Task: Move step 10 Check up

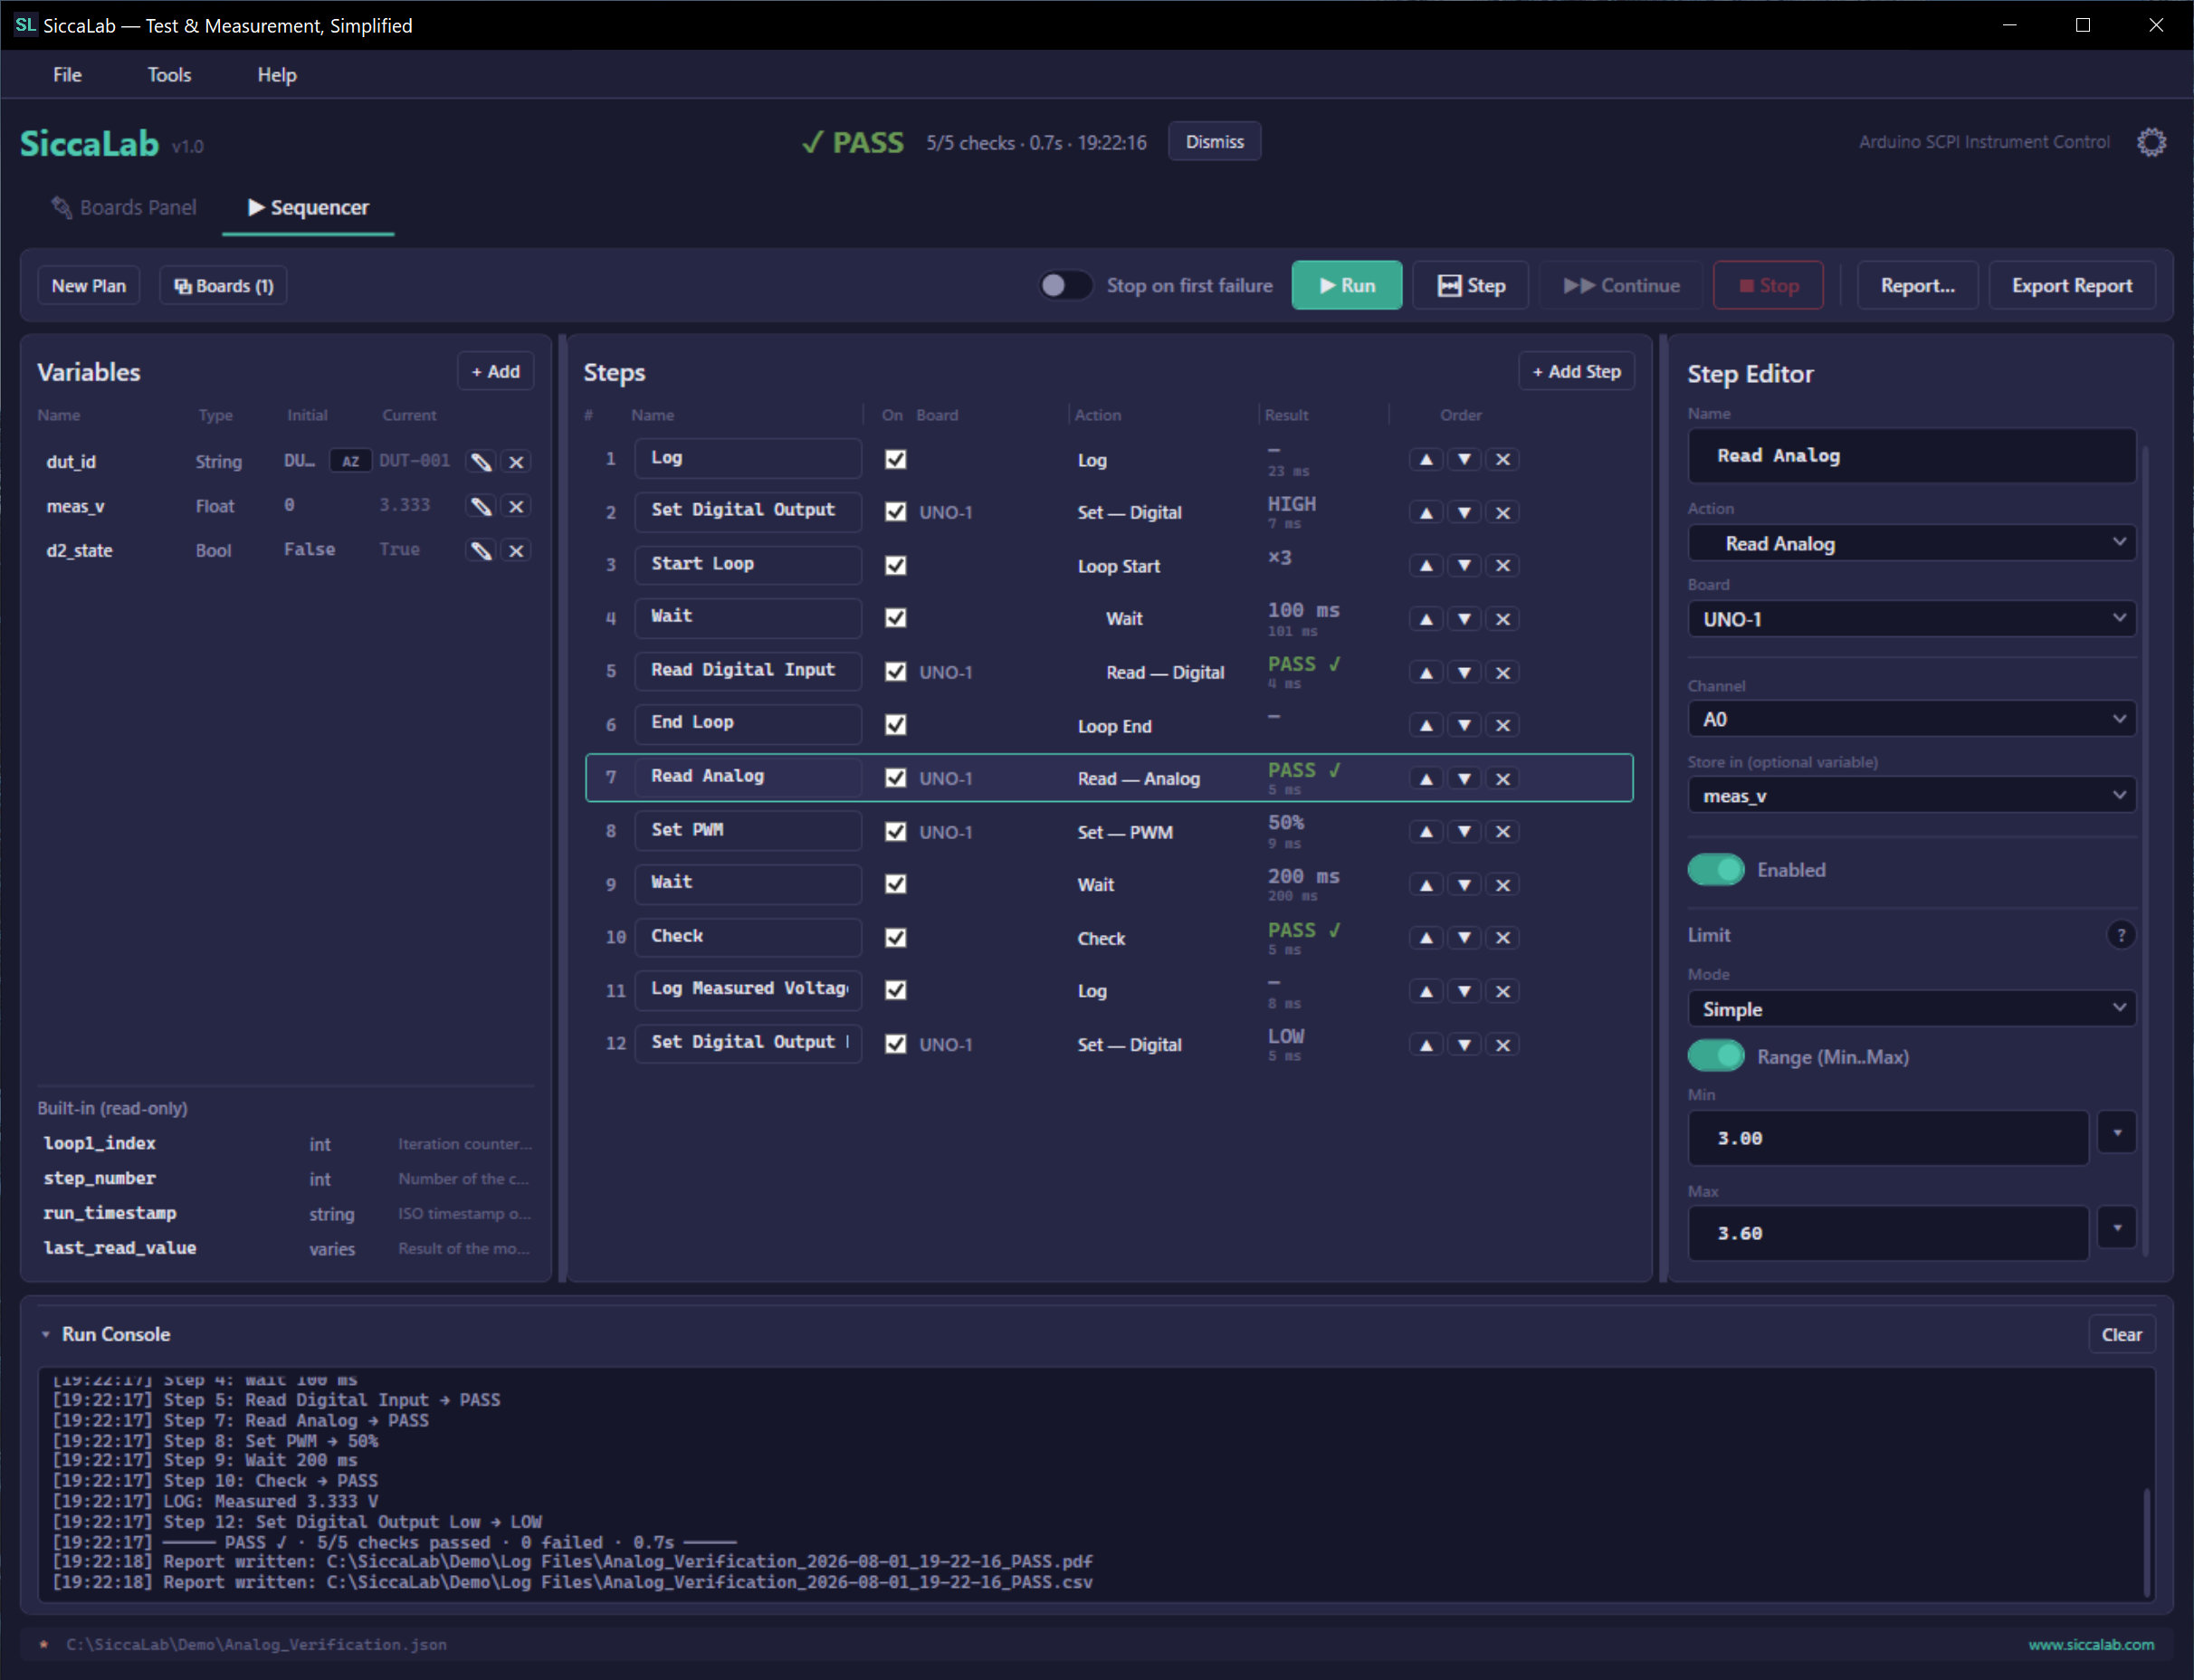Action: click(1426, 937)
